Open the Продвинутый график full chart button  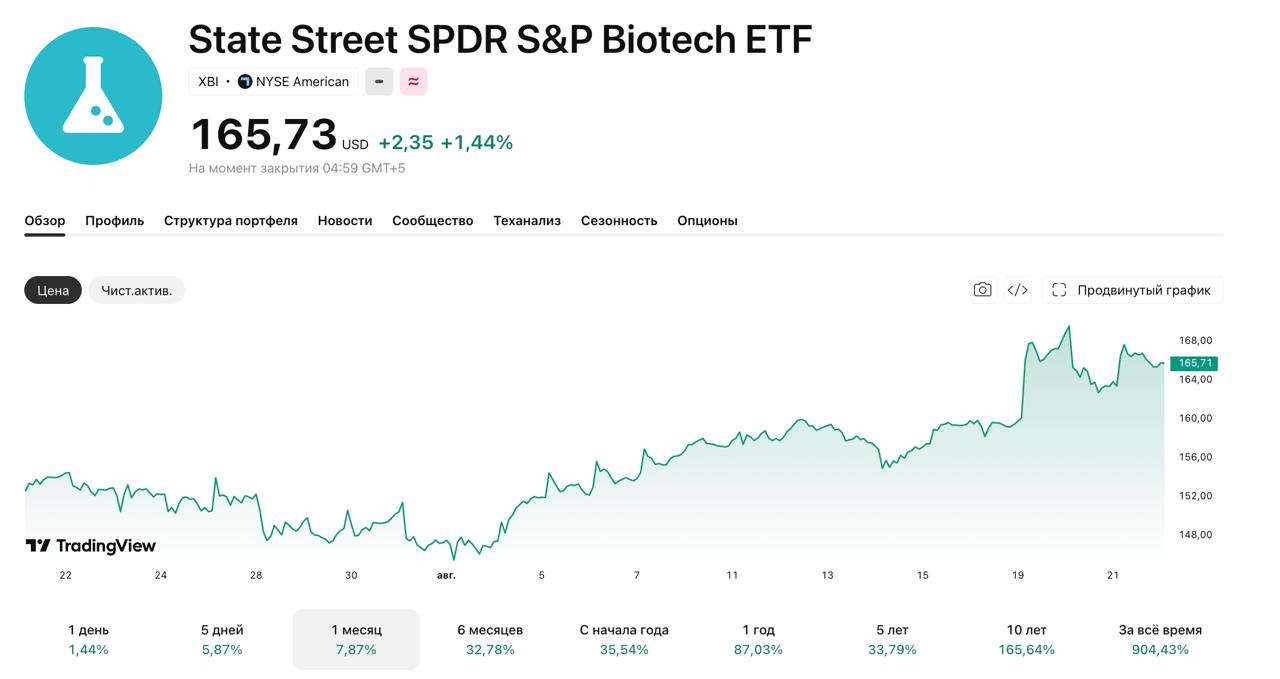1132,290
